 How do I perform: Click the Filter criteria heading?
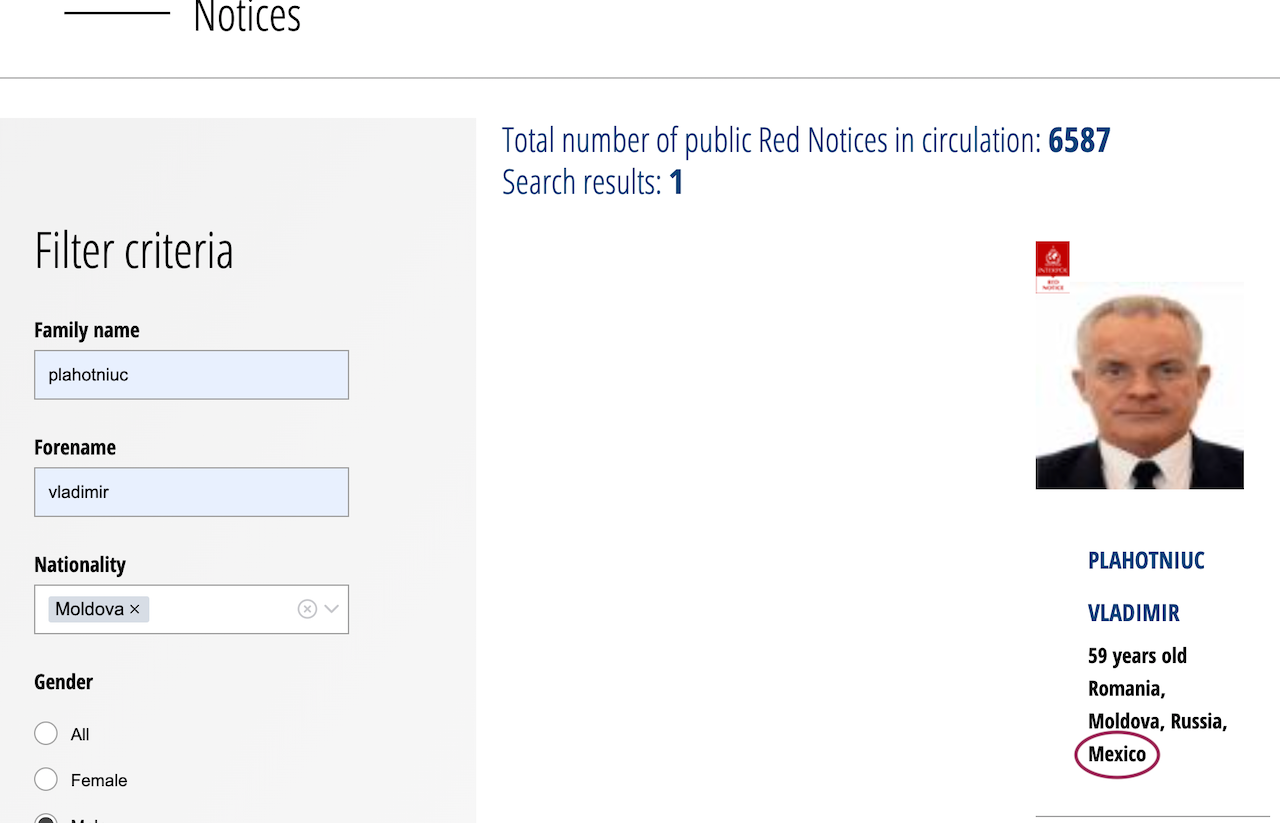134,250
